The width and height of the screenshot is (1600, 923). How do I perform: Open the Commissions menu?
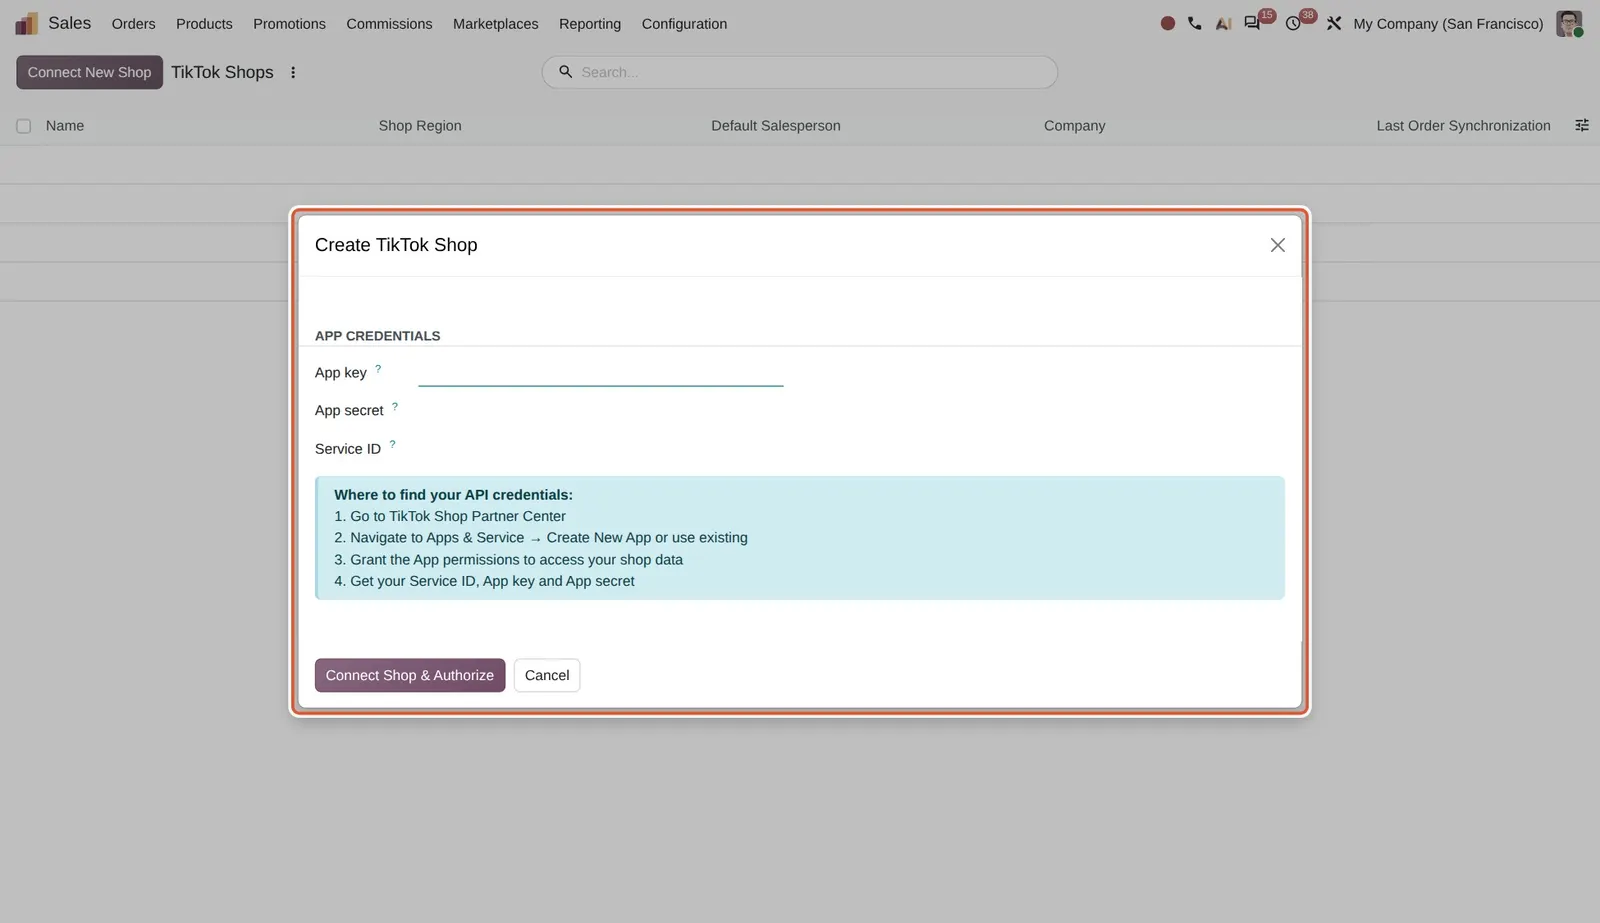(x=389, y=24)
